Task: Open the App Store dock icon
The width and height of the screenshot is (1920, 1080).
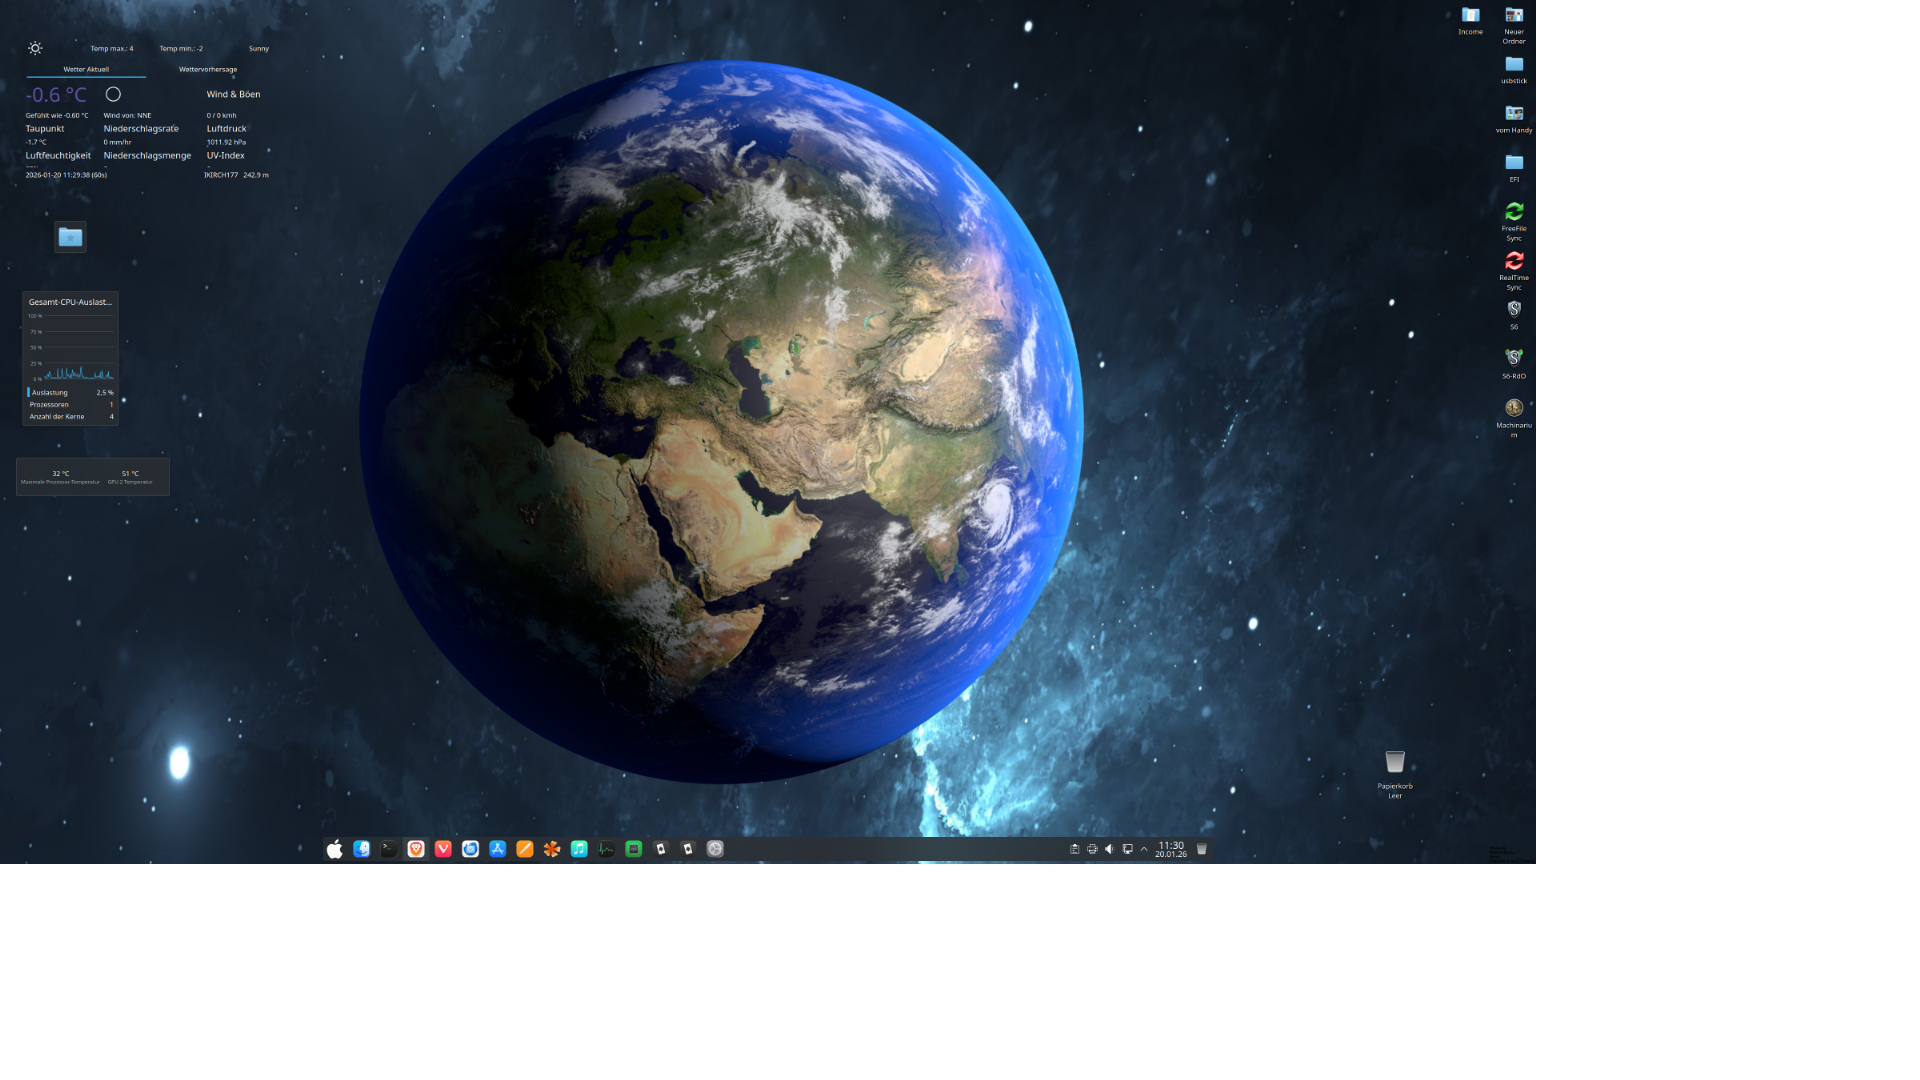Action: pyautogui.click(x=497, y=849)
